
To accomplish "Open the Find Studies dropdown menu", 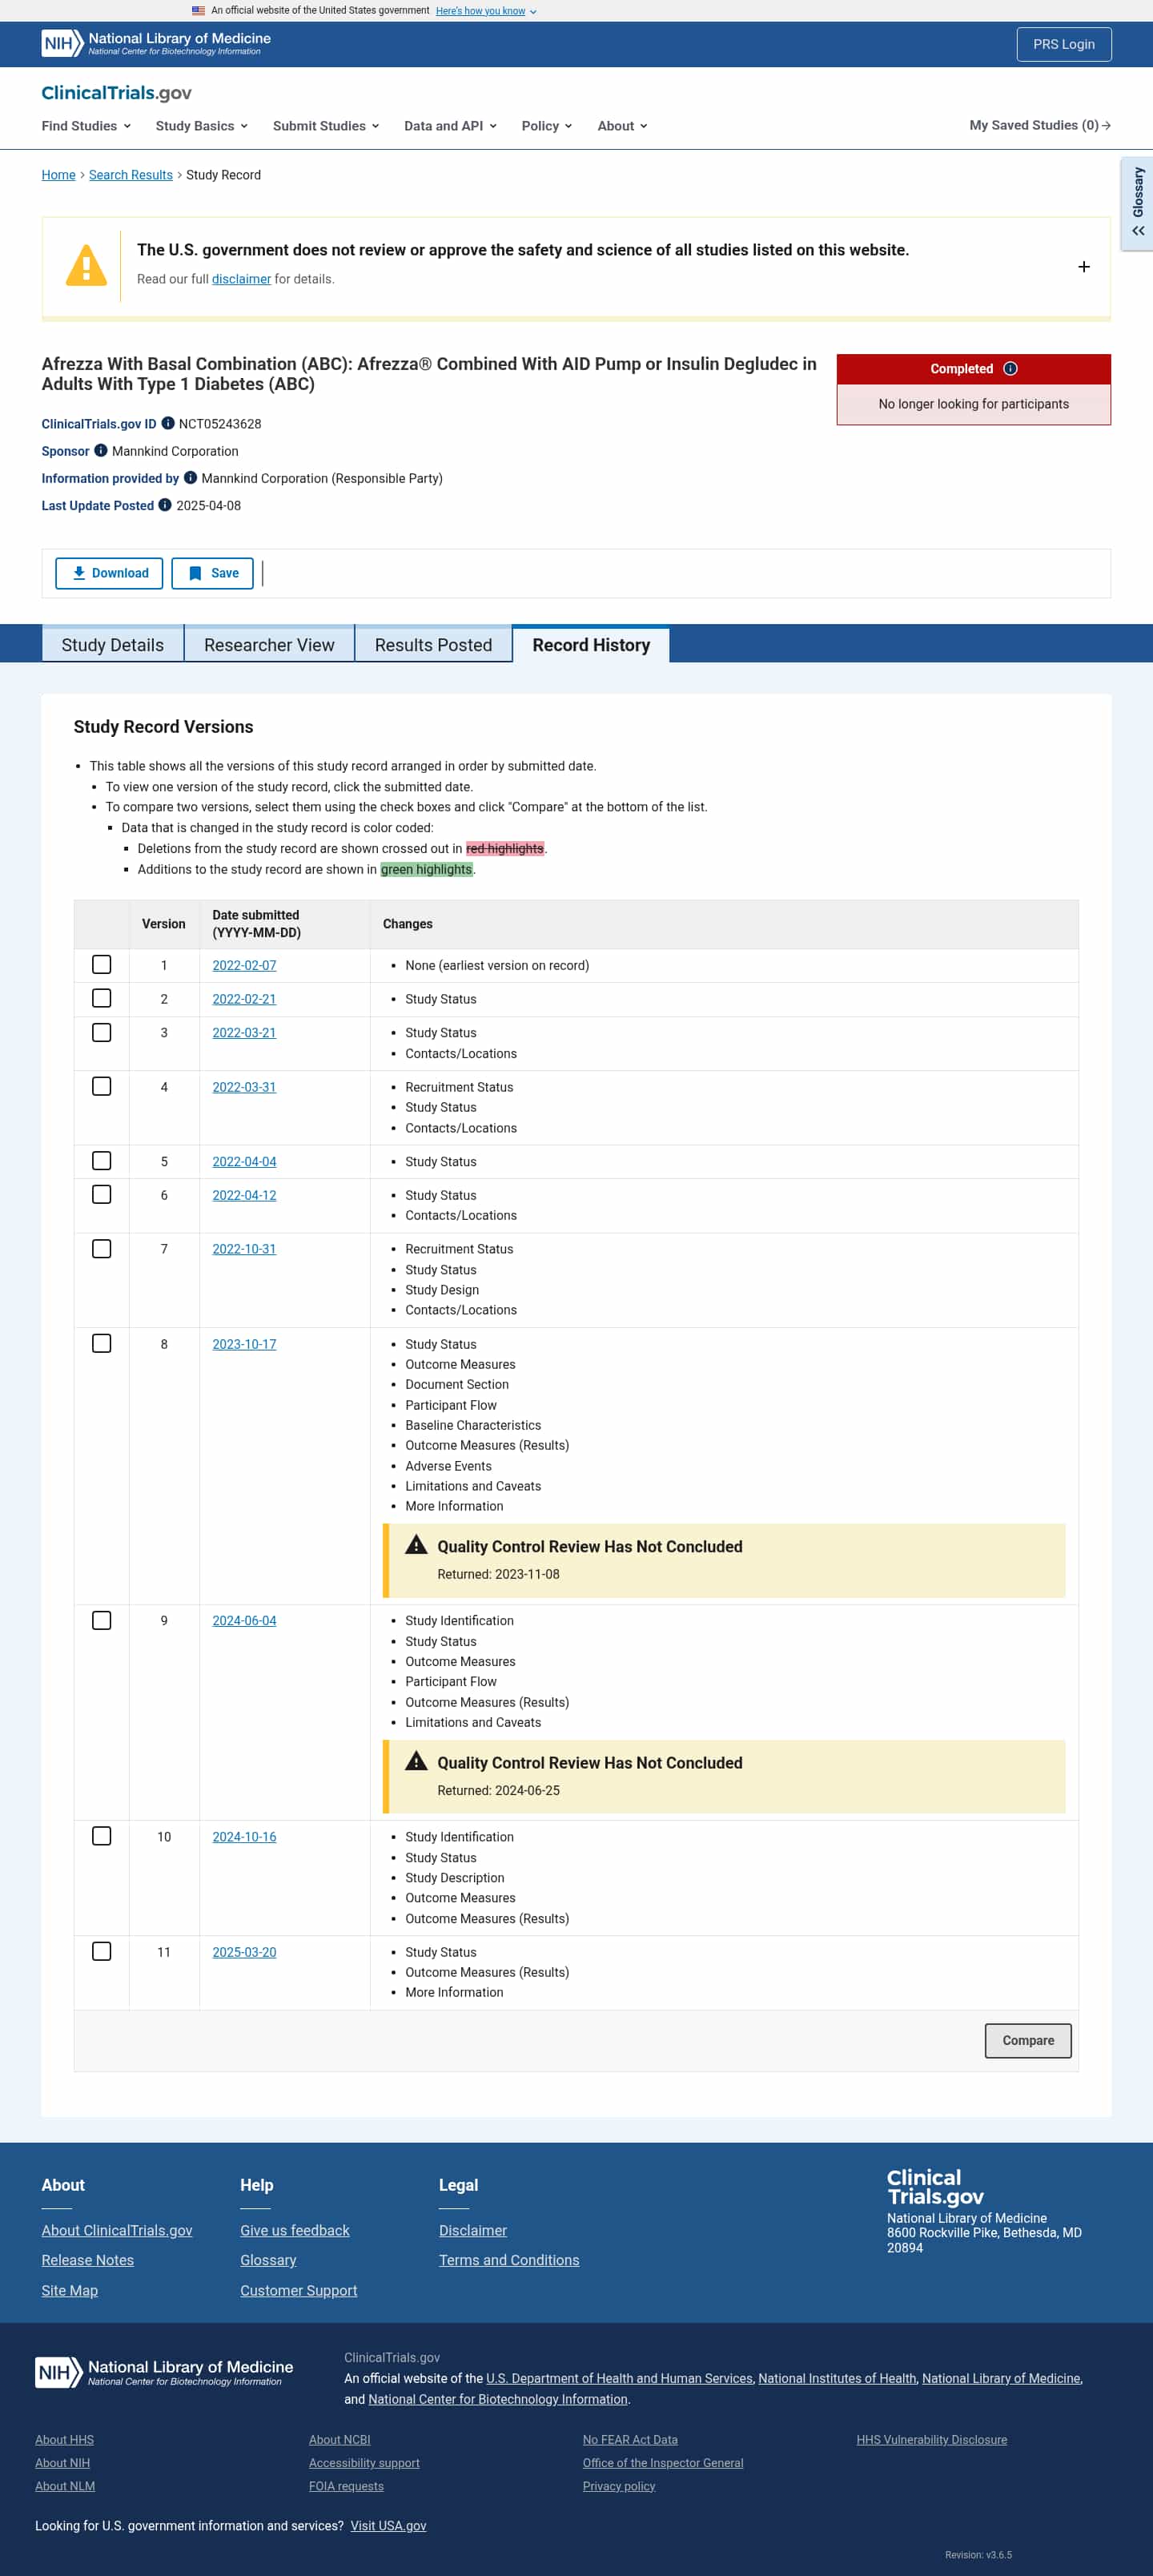I will [x=86, y=126].
